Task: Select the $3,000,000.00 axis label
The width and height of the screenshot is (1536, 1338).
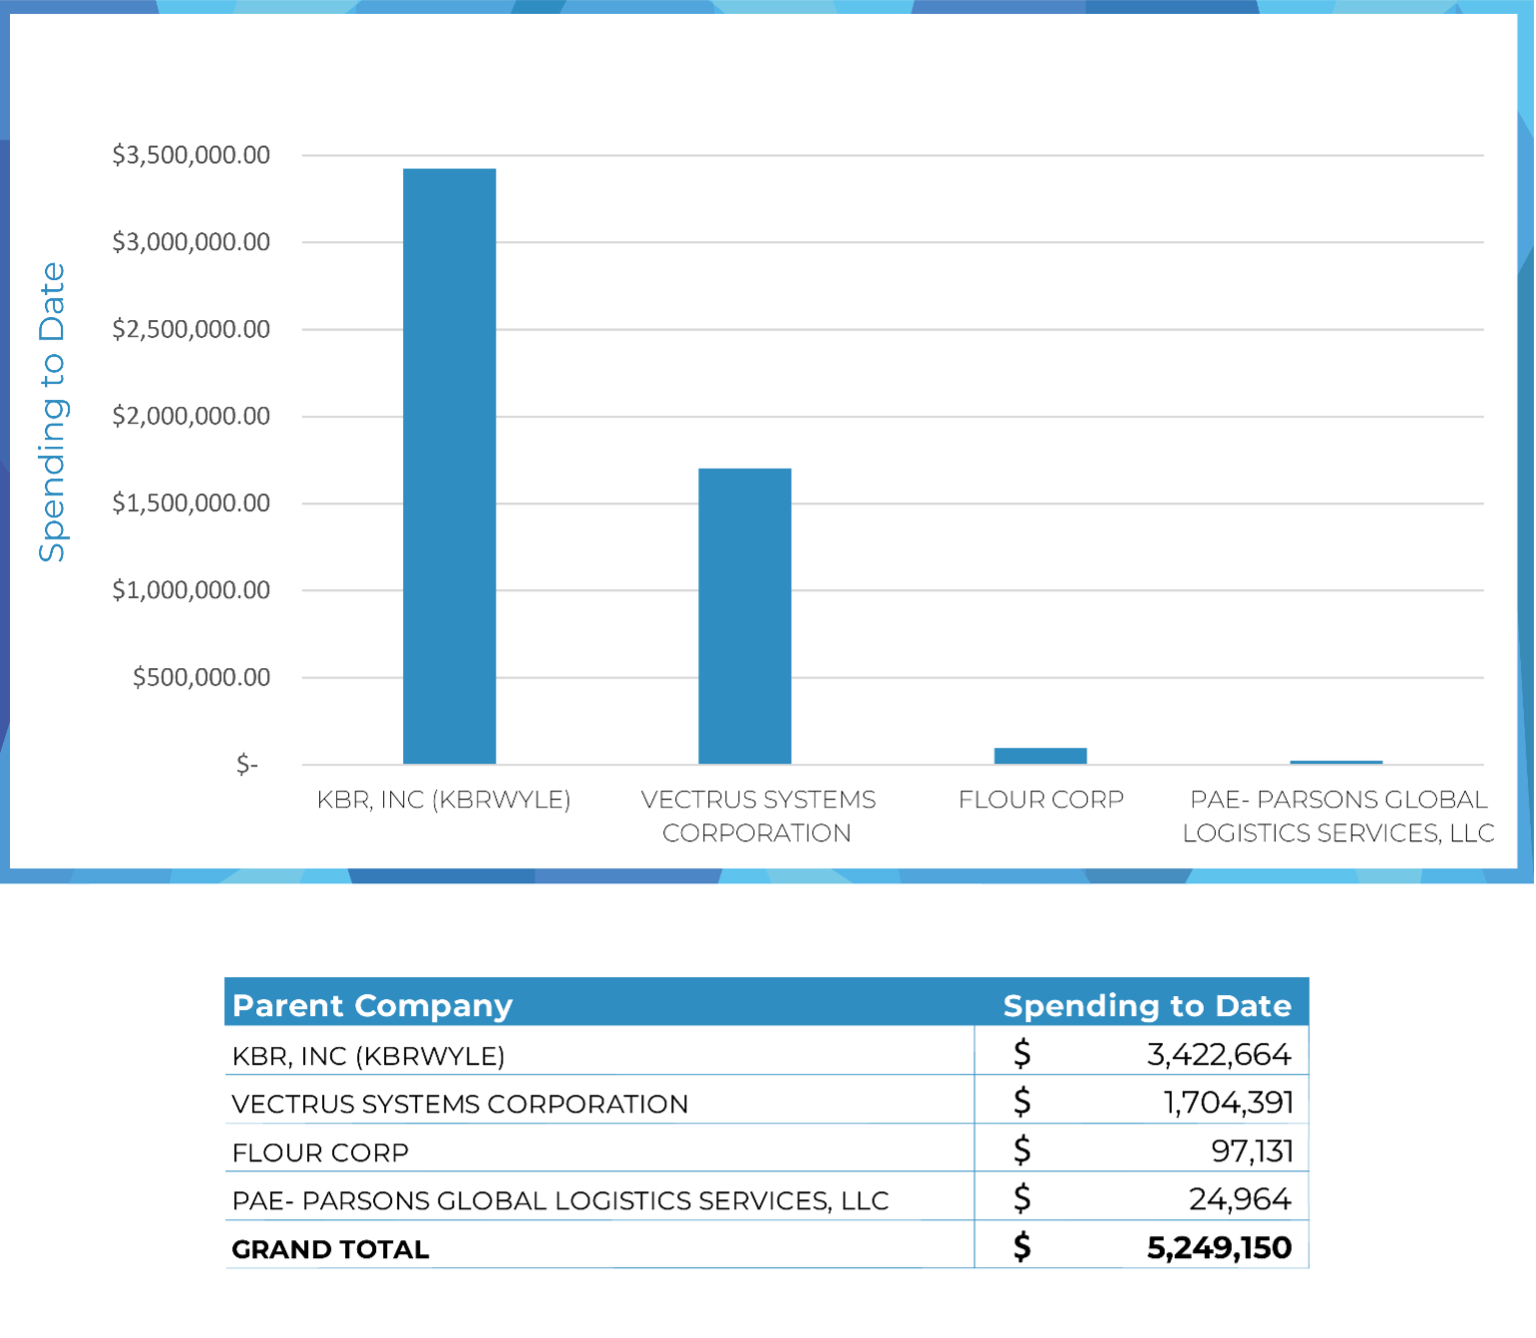Action: tap(191, 242)
